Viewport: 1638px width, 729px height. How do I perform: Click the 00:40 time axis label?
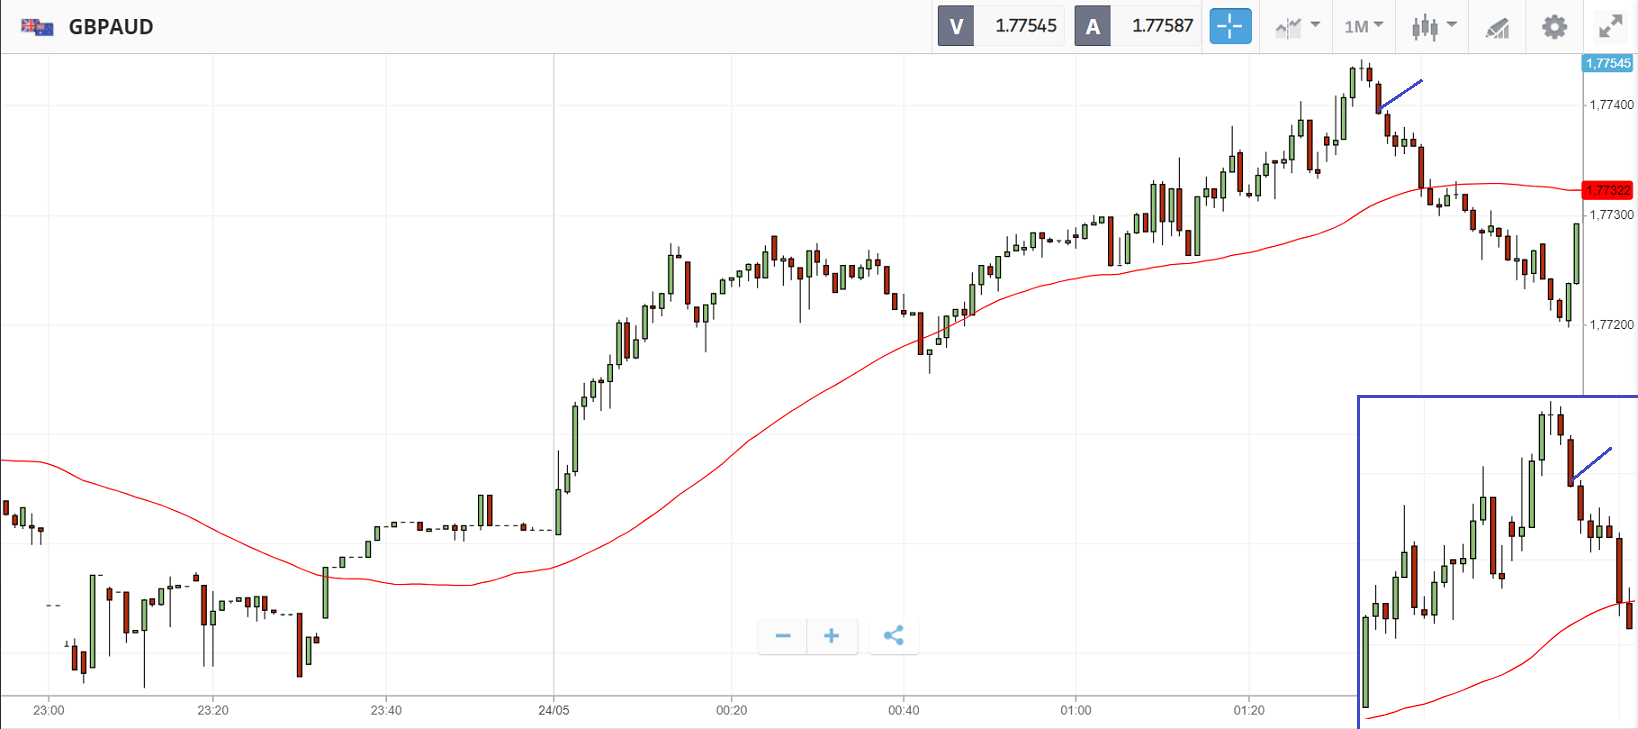point(903,710)
